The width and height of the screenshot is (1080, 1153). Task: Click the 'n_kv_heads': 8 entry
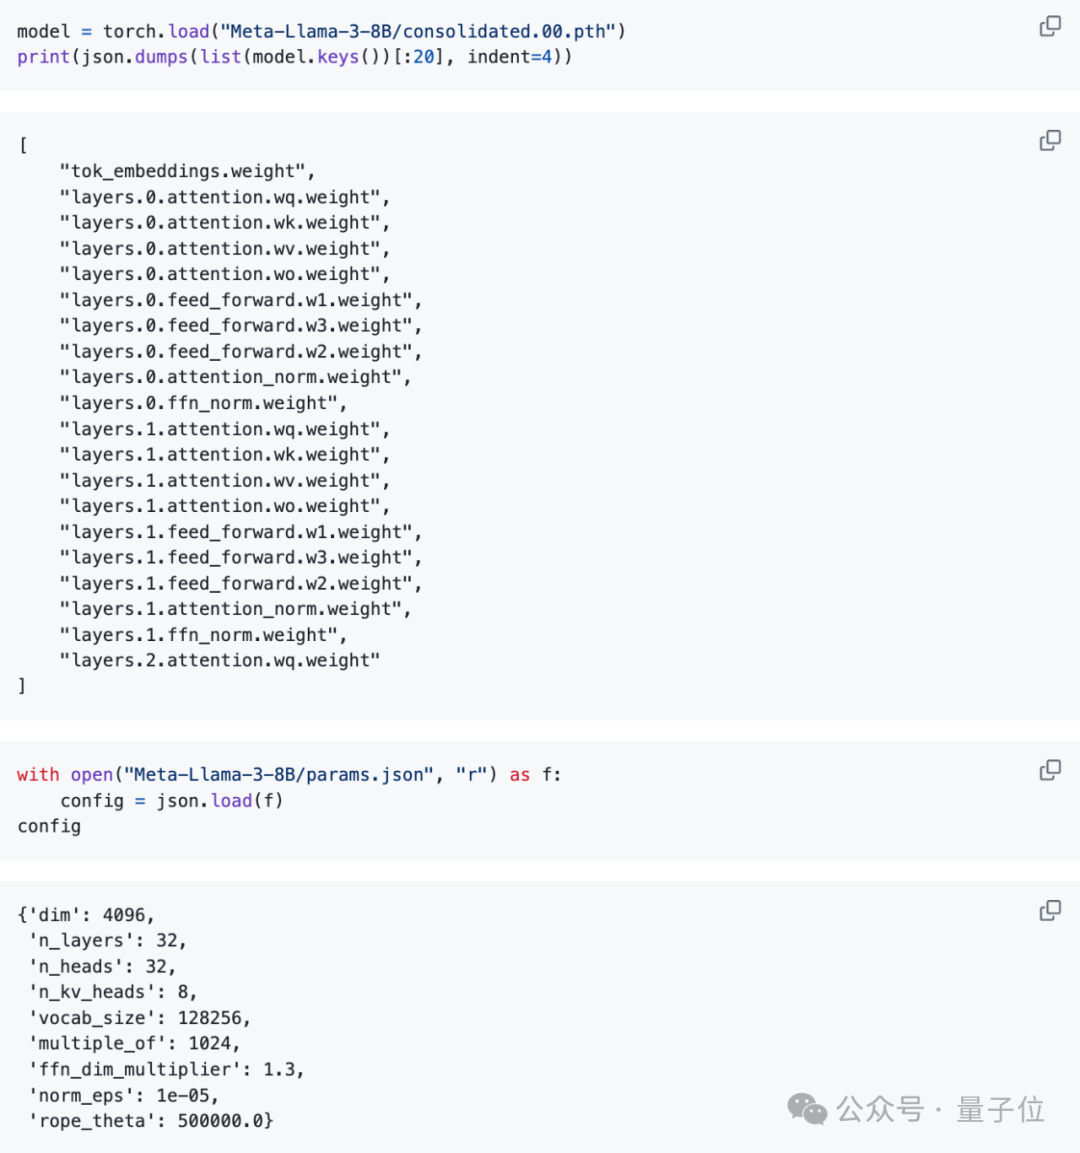pyautogui.click(x=112, y=992)
